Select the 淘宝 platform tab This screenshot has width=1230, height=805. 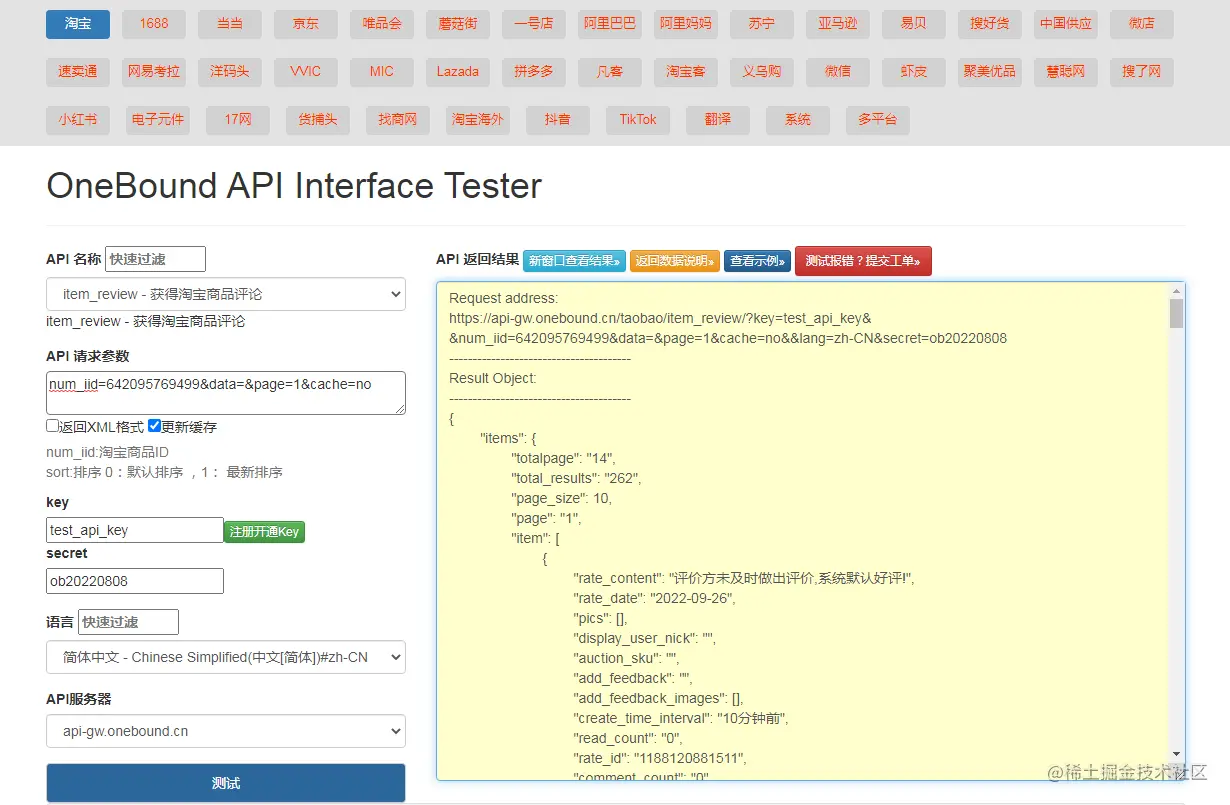(x=78, y=24)
